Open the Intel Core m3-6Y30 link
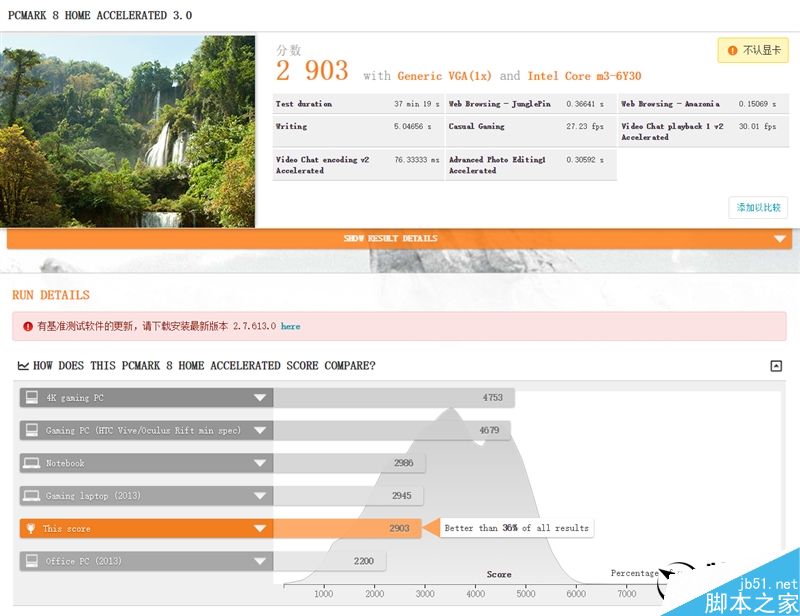 [x=584, y=76]
